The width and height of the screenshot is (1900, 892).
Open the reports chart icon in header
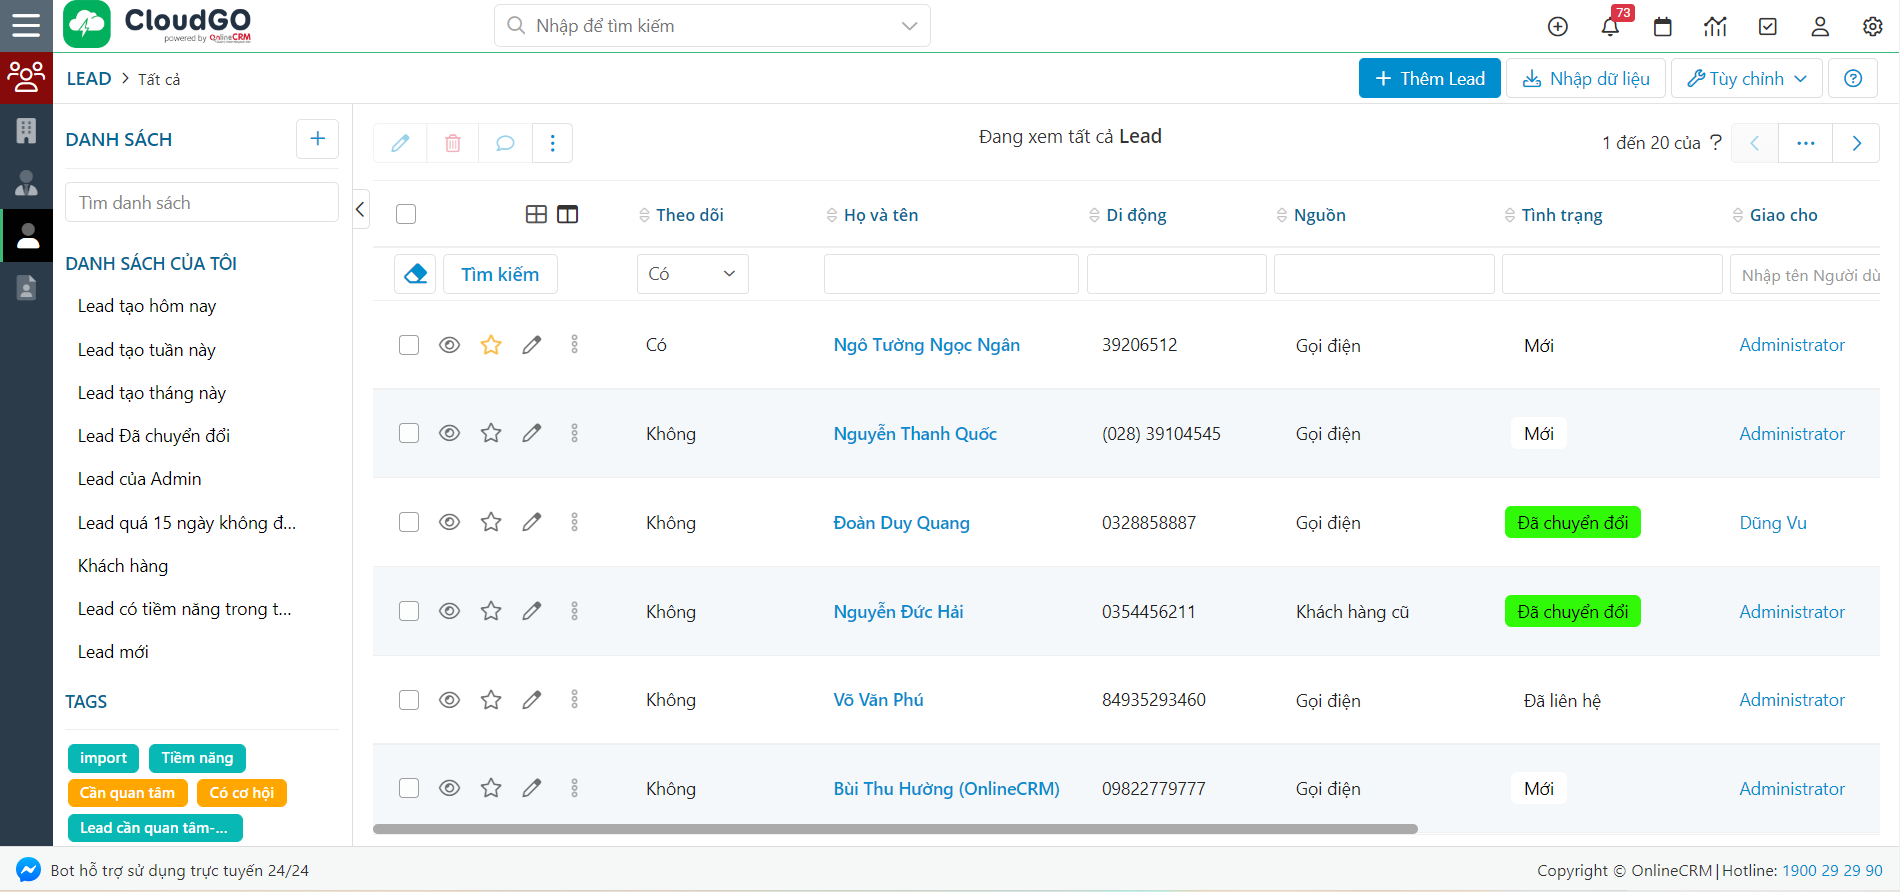coord(1715,27)
